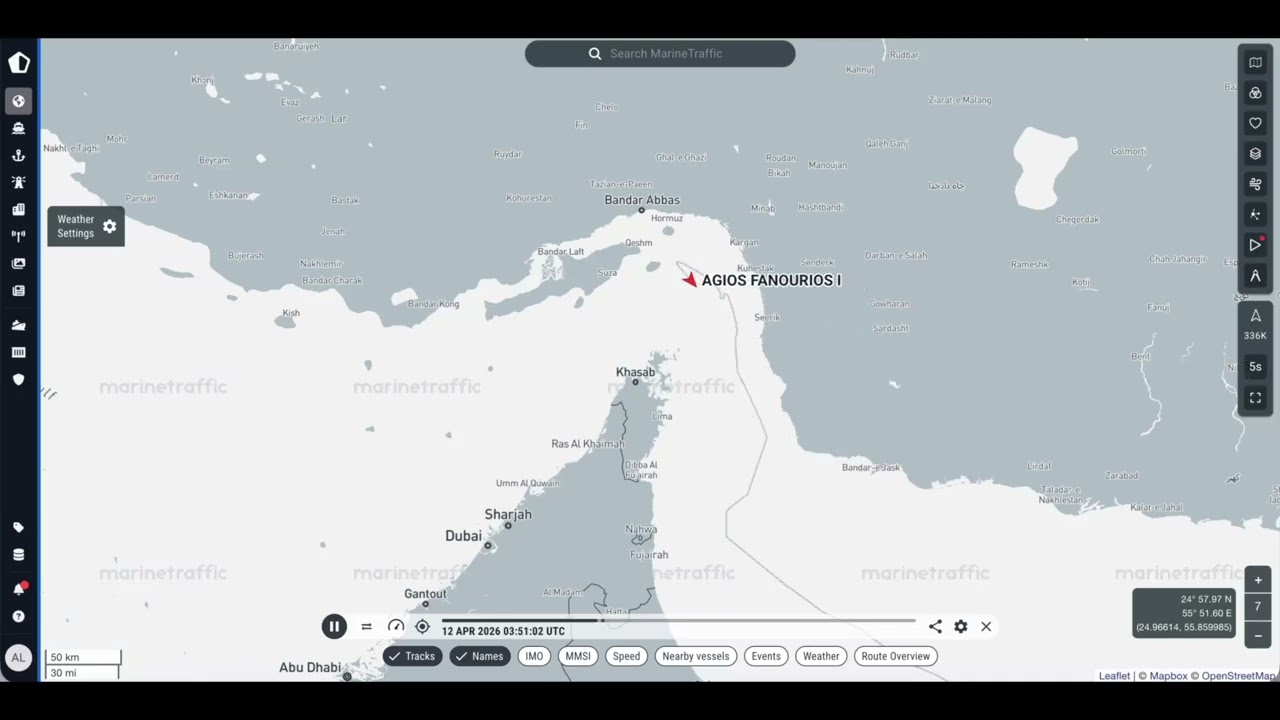Screen dimensions: 1280x720
Task: Click the coordinates readout box
Action: tap(1184, 613)
